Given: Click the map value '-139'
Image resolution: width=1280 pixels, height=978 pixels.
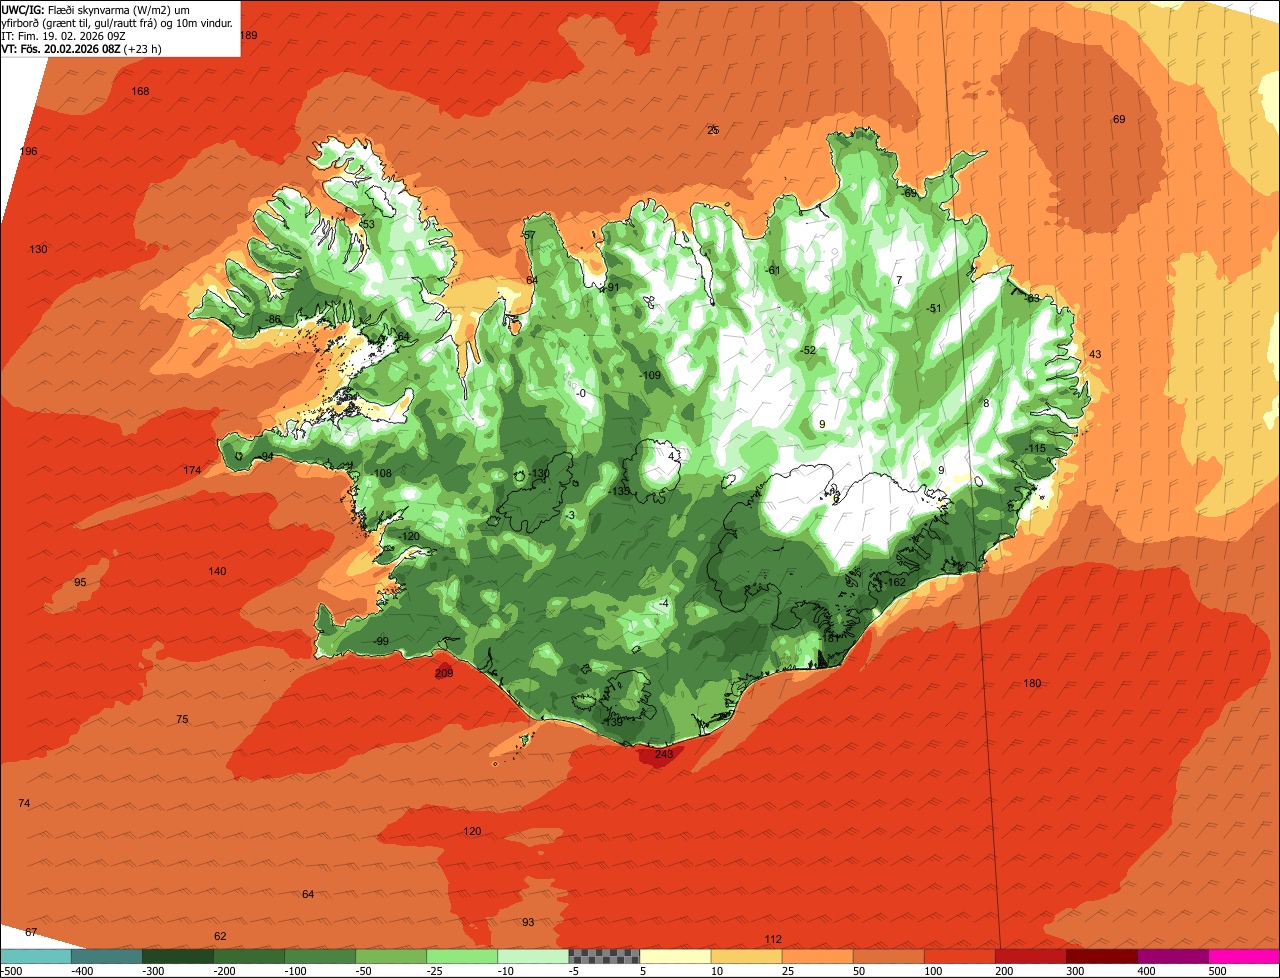Looking at the screenshot, I should [614, 722].
